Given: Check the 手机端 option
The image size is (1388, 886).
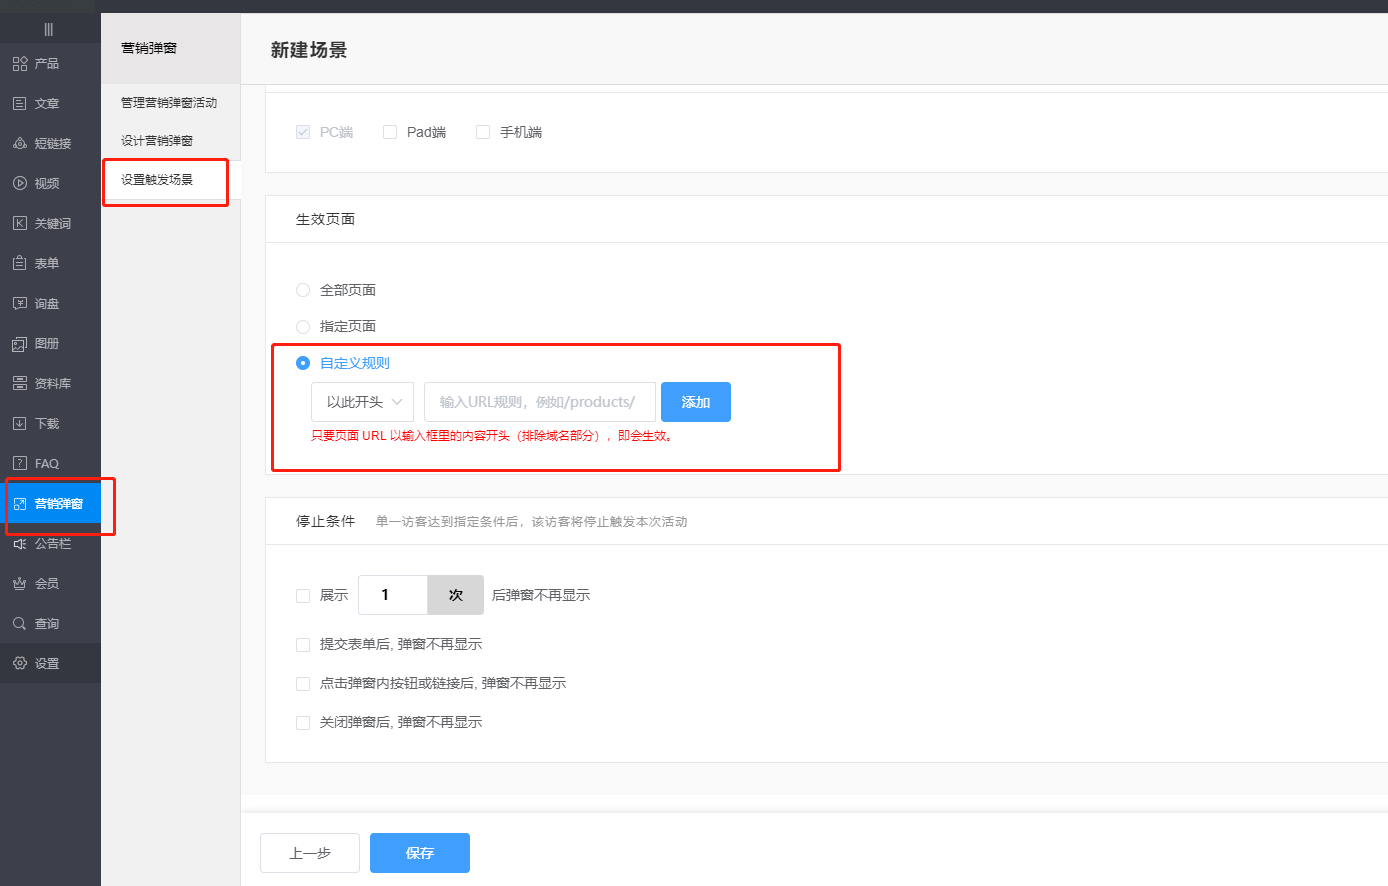Looking at the screenshot, I should [x=483, y=131].
